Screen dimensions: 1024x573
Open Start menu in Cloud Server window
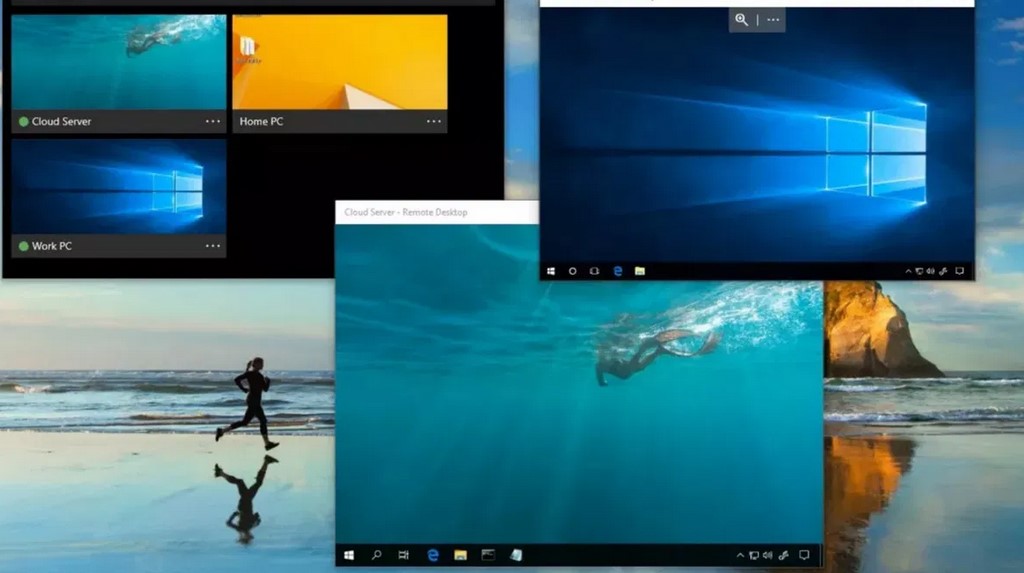(349, 555)
